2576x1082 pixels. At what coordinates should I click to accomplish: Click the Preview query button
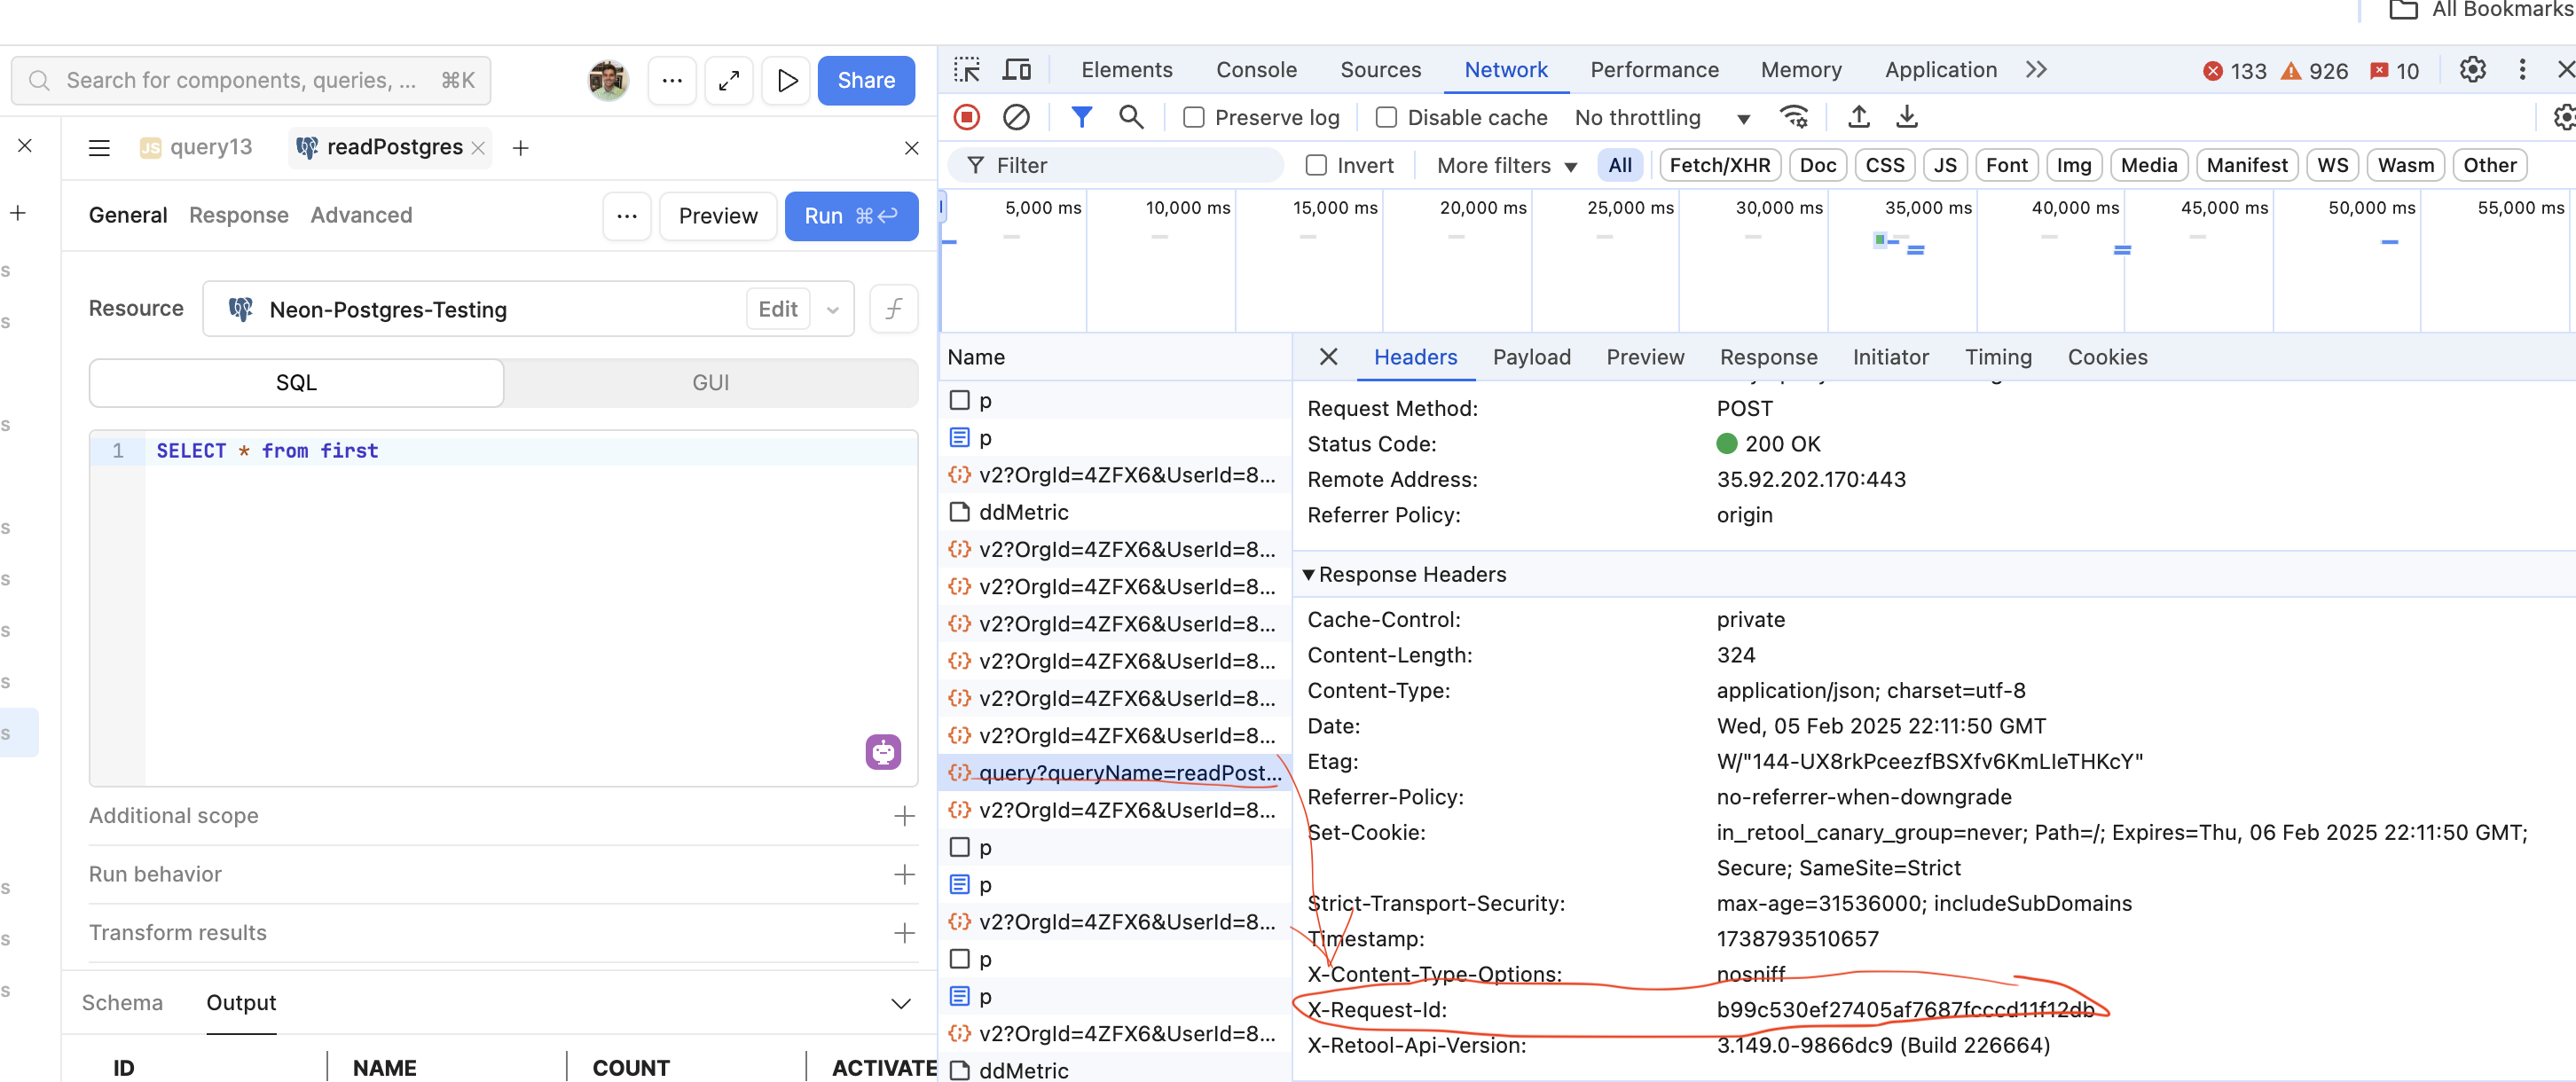[x=718, y=216]
